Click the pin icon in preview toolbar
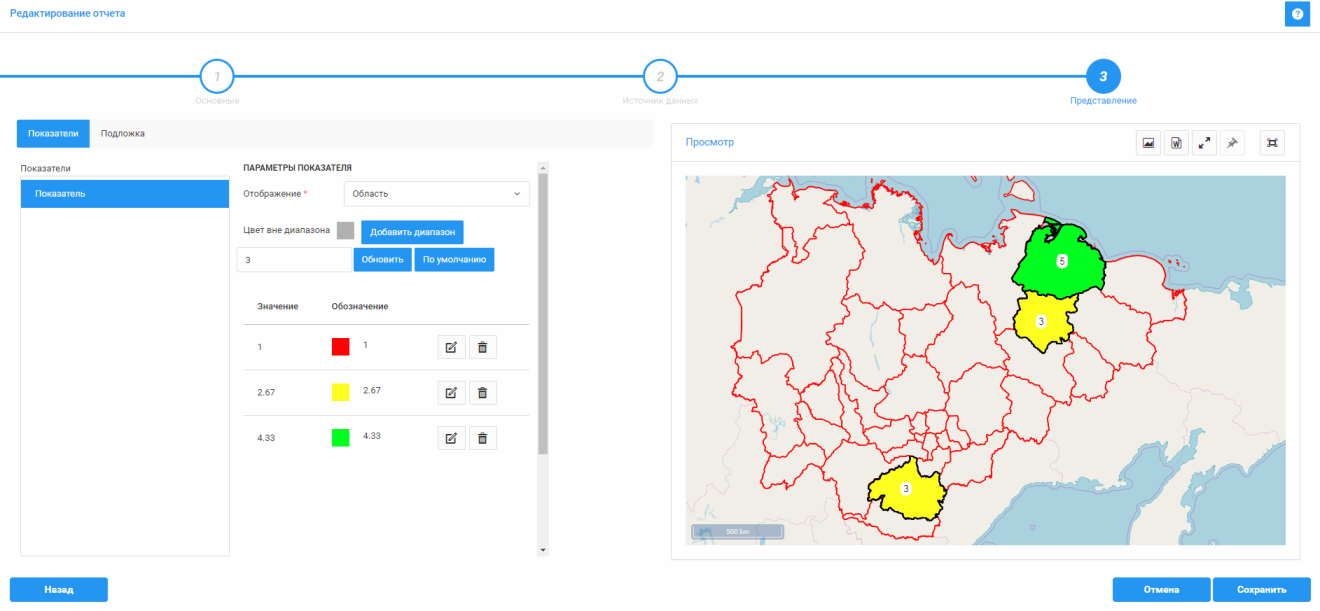The width and height of the screenshot is (1320, 611). pos(1233,143)
